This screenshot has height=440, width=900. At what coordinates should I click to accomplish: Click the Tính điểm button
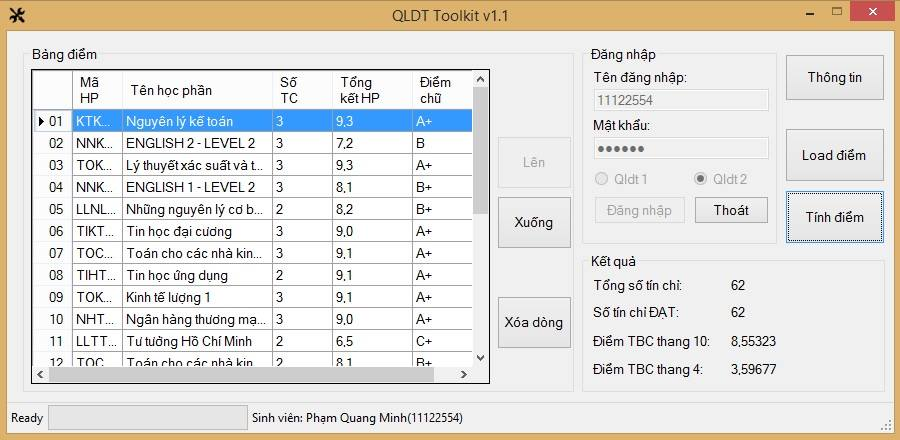click(834, 217)
